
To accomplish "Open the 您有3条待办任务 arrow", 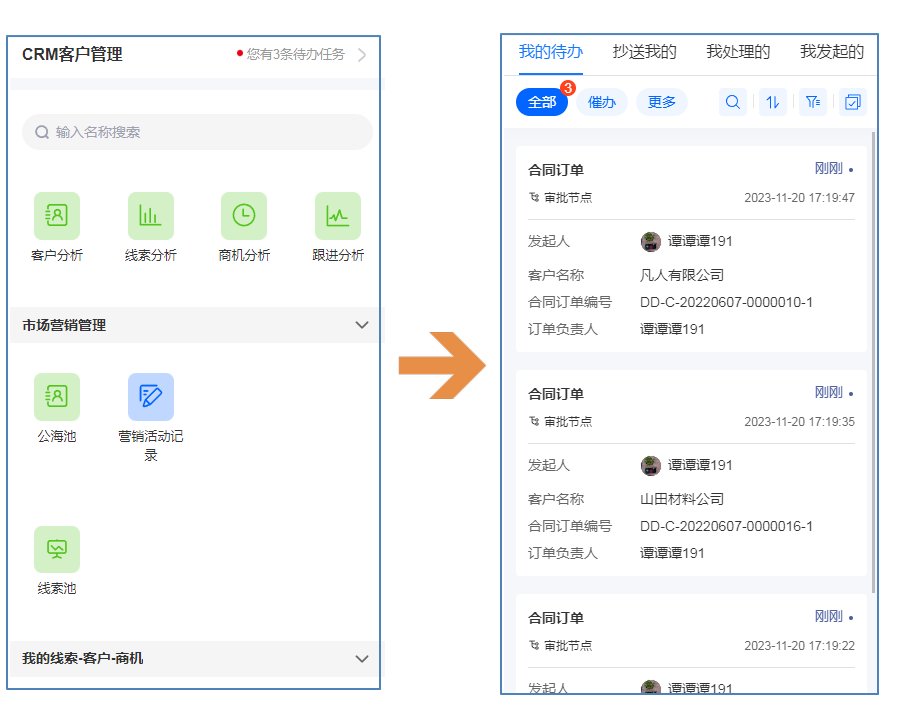I will pos(362,55).
